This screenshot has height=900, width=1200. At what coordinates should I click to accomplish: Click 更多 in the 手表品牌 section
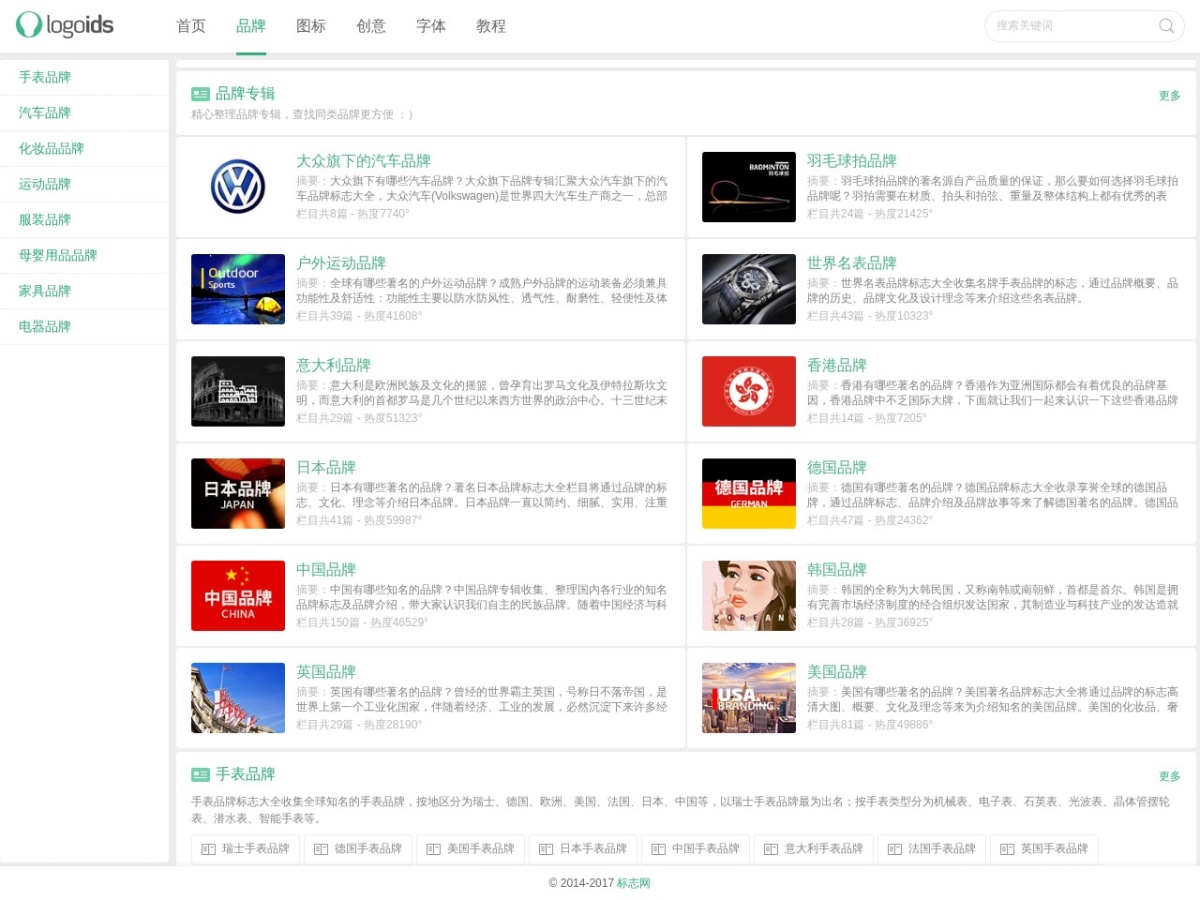tap(1170, 776)
